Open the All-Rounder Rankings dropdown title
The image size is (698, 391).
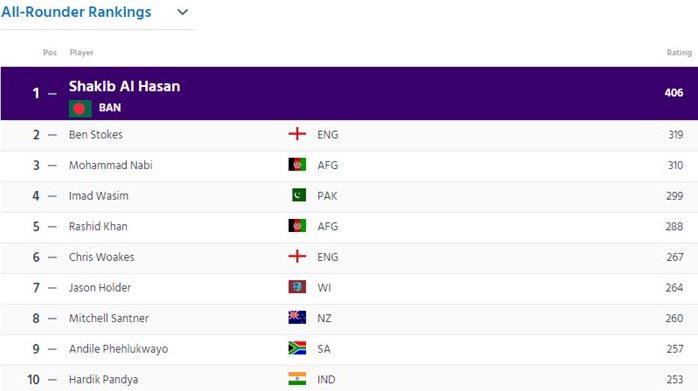point(76,12)
